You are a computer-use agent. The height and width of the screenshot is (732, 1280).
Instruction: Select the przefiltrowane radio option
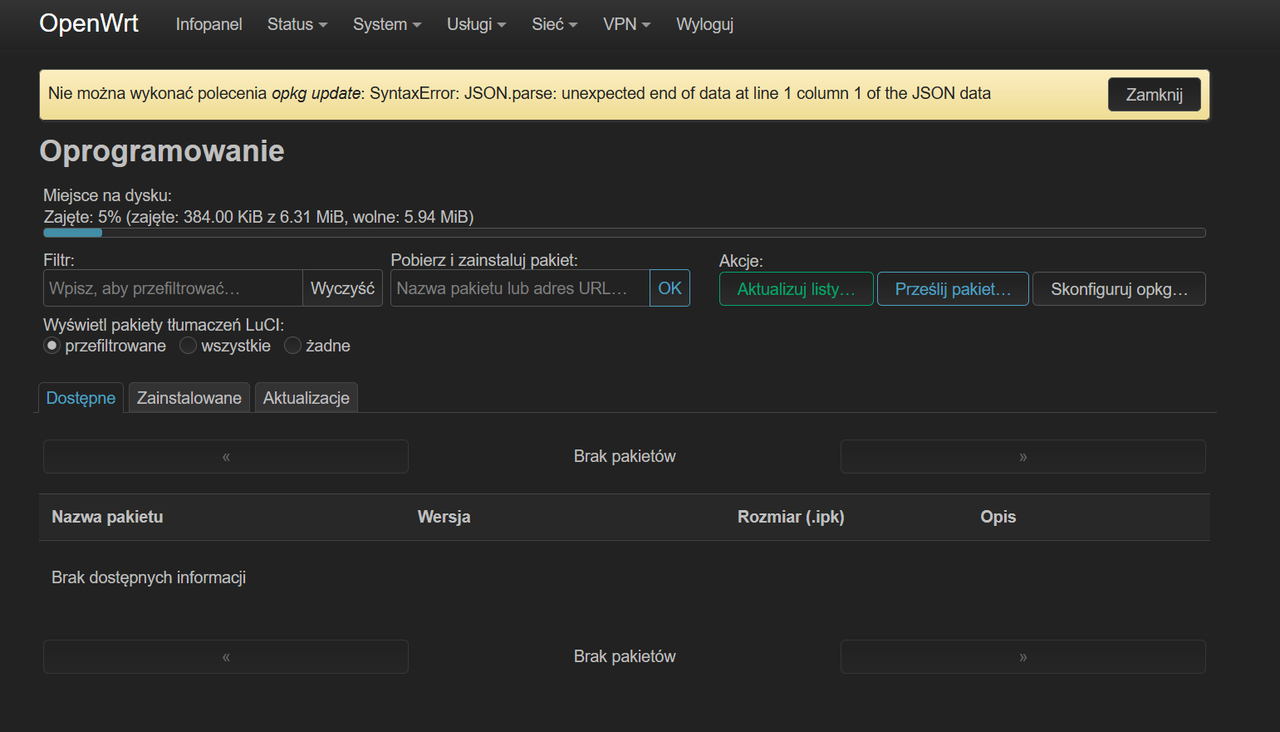pyautogui.click(x=52, y=346)
